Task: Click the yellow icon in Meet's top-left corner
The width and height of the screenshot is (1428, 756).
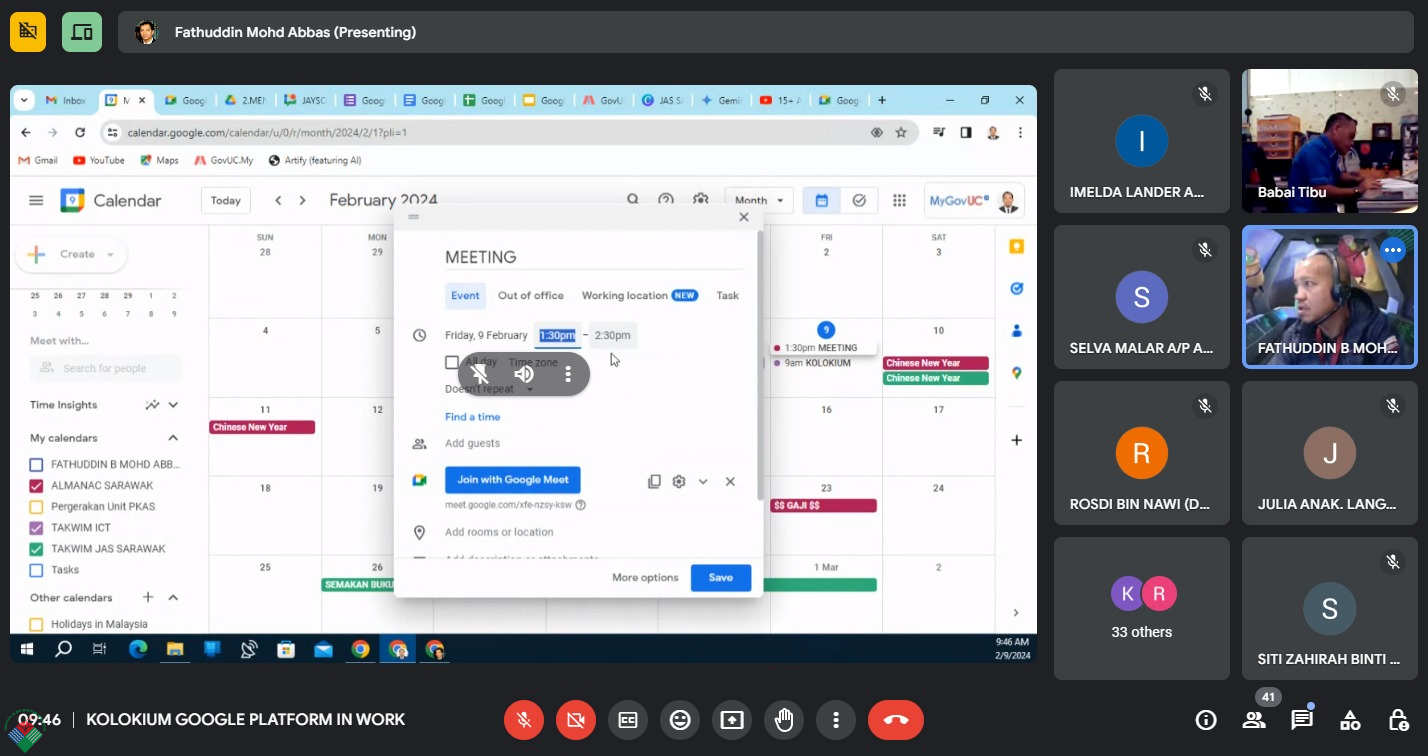Action: (28, 32)
